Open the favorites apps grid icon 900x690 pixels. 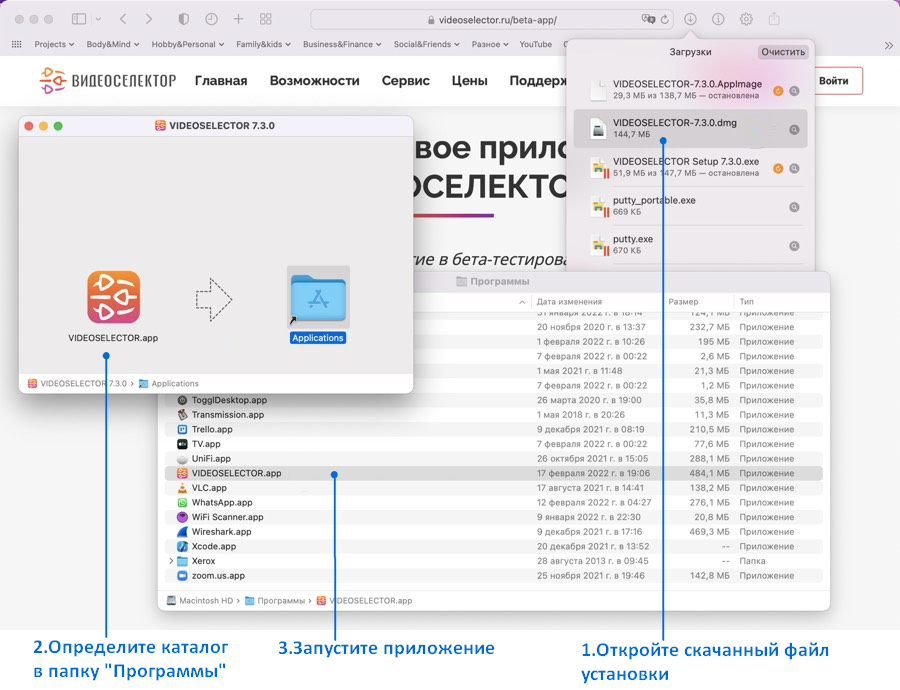coord(17,44)
